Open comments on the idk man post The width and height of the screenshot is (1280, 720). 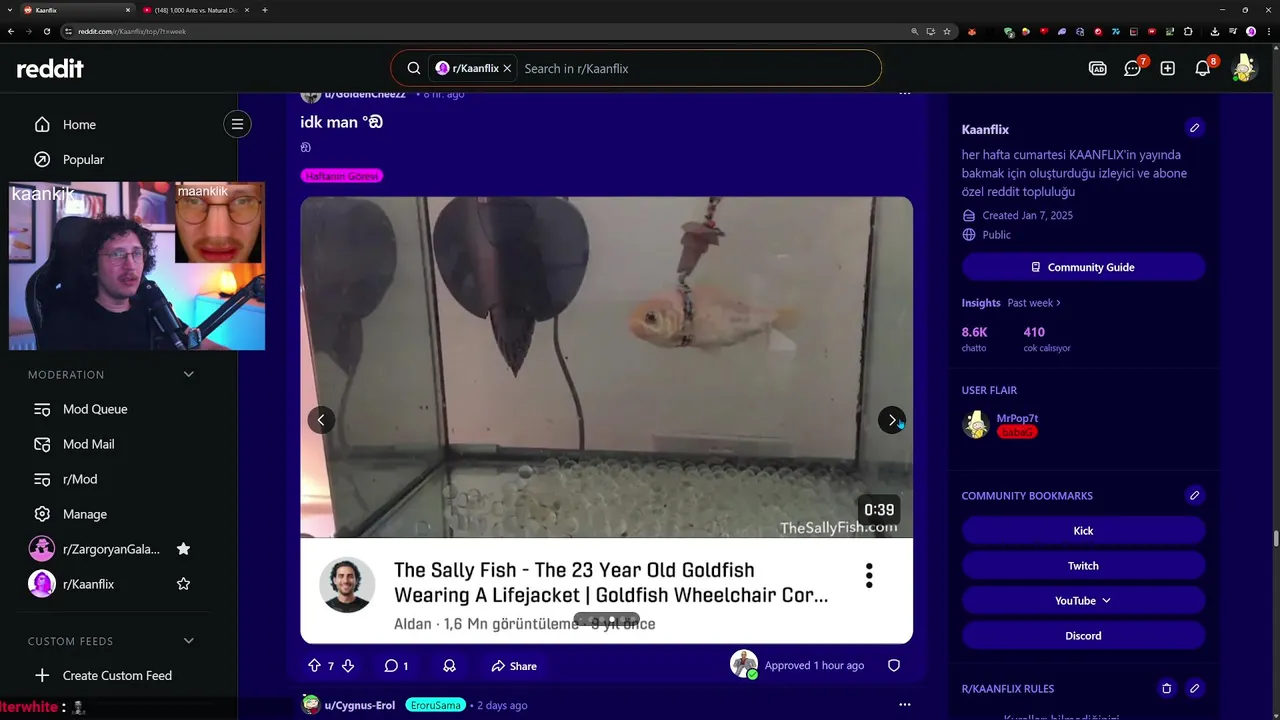coord(396,666)
